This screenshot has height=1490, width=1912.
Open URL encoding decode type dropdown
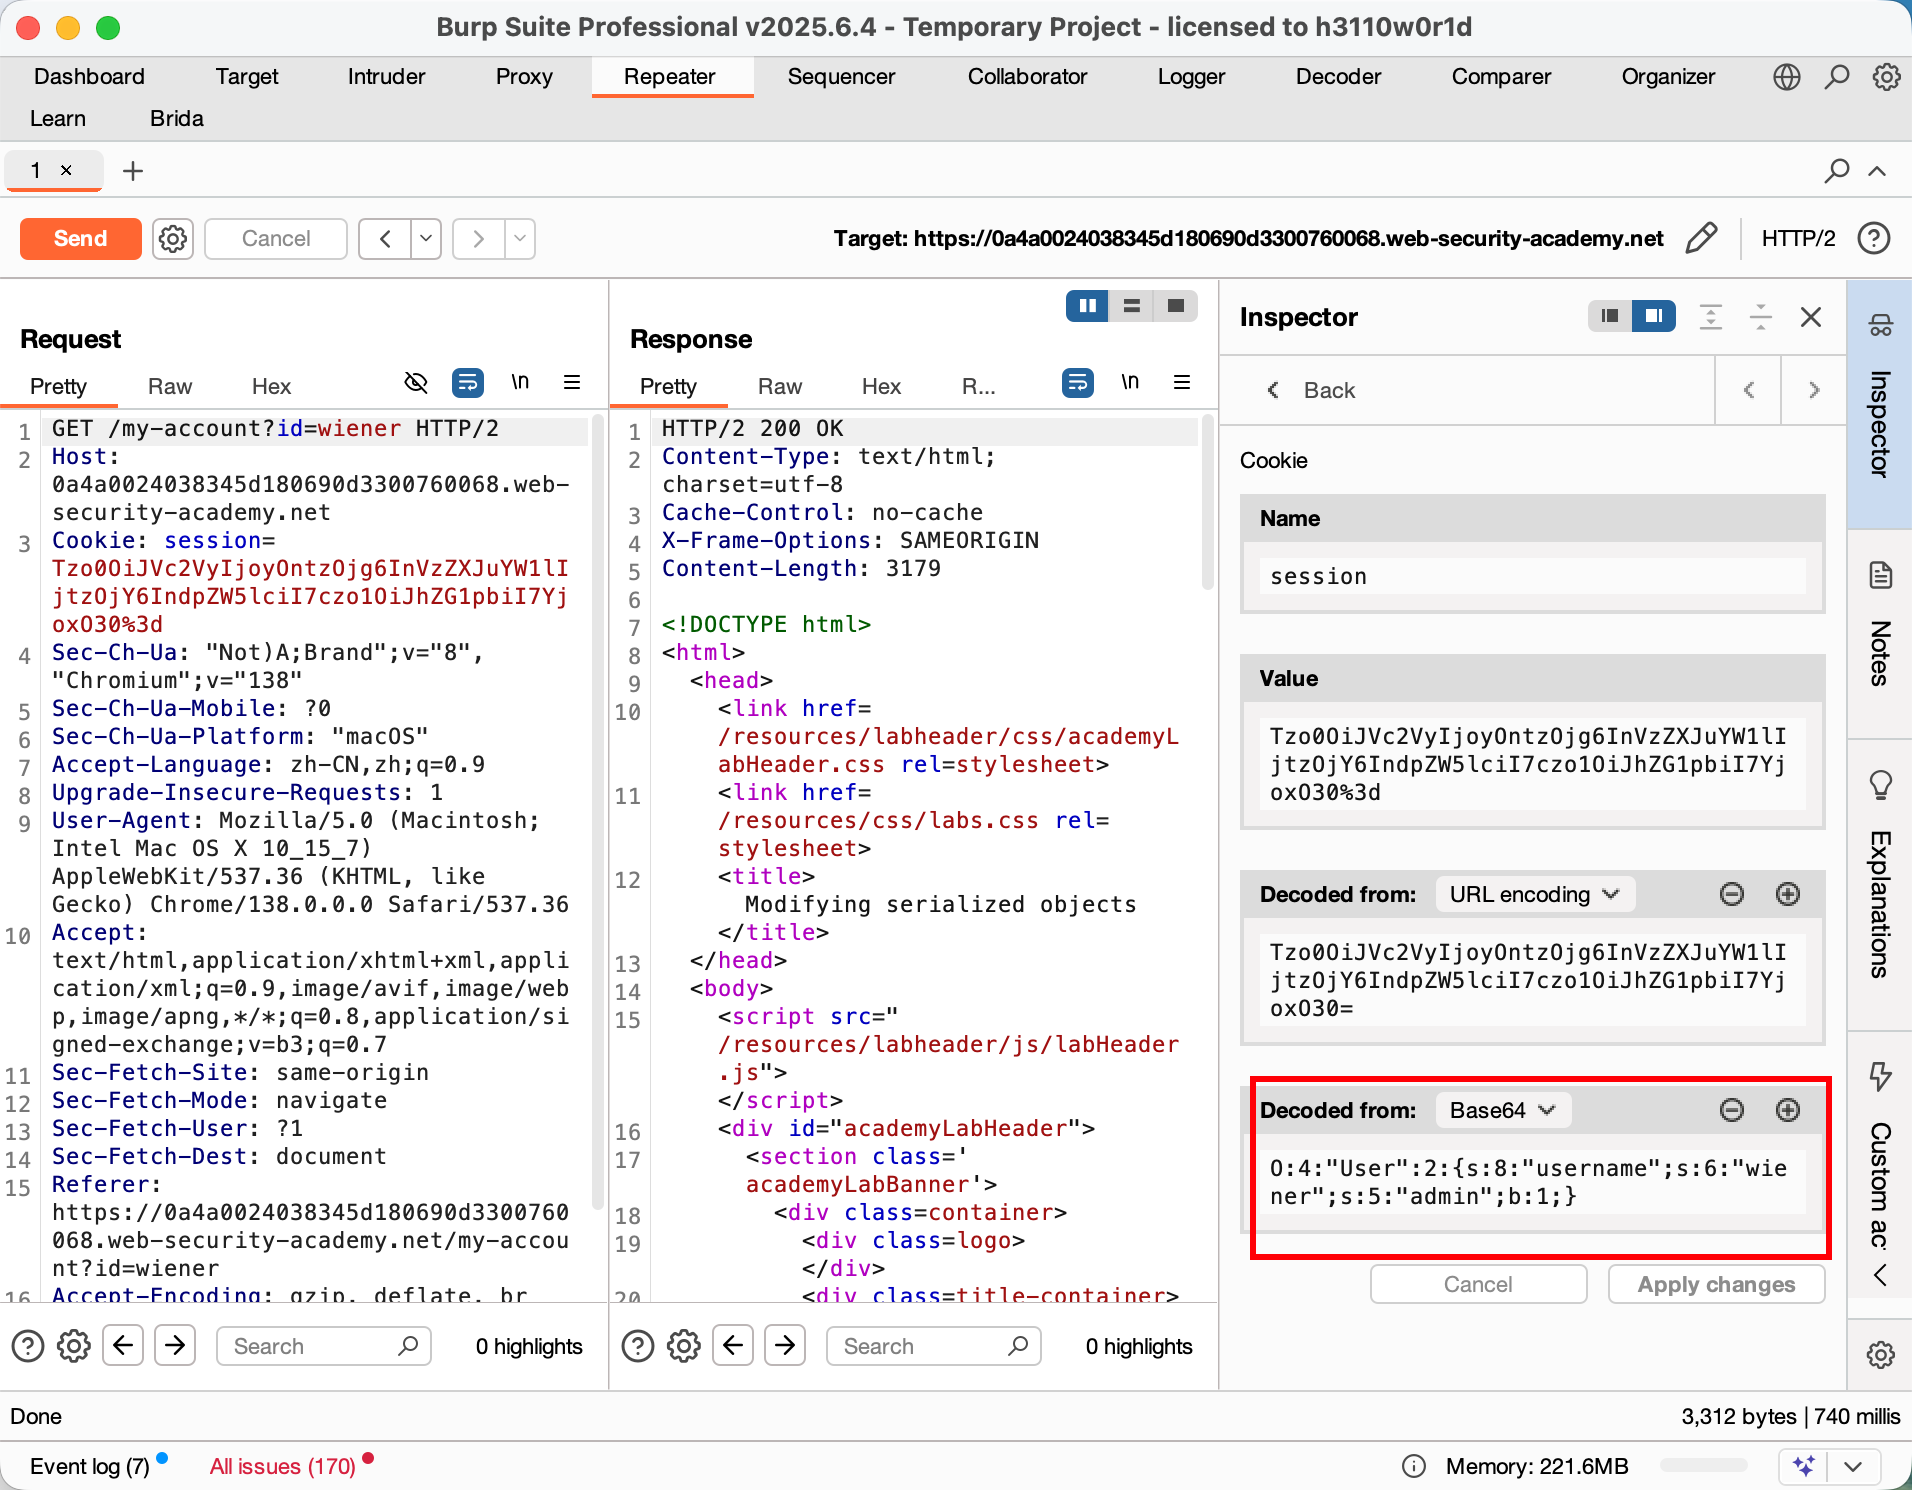pyautogui.click(x=1535, y=894)
